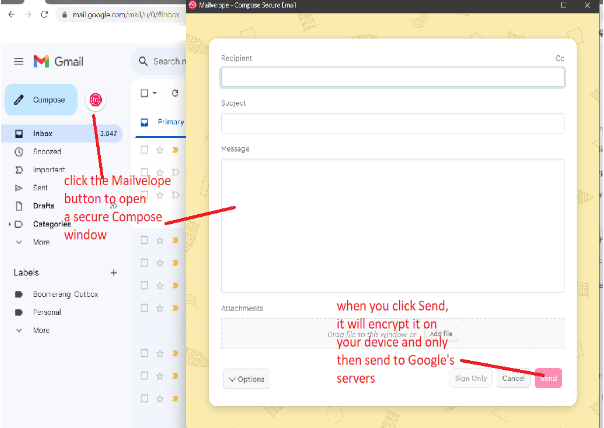Click the Gmail logo

pos(58,61)
